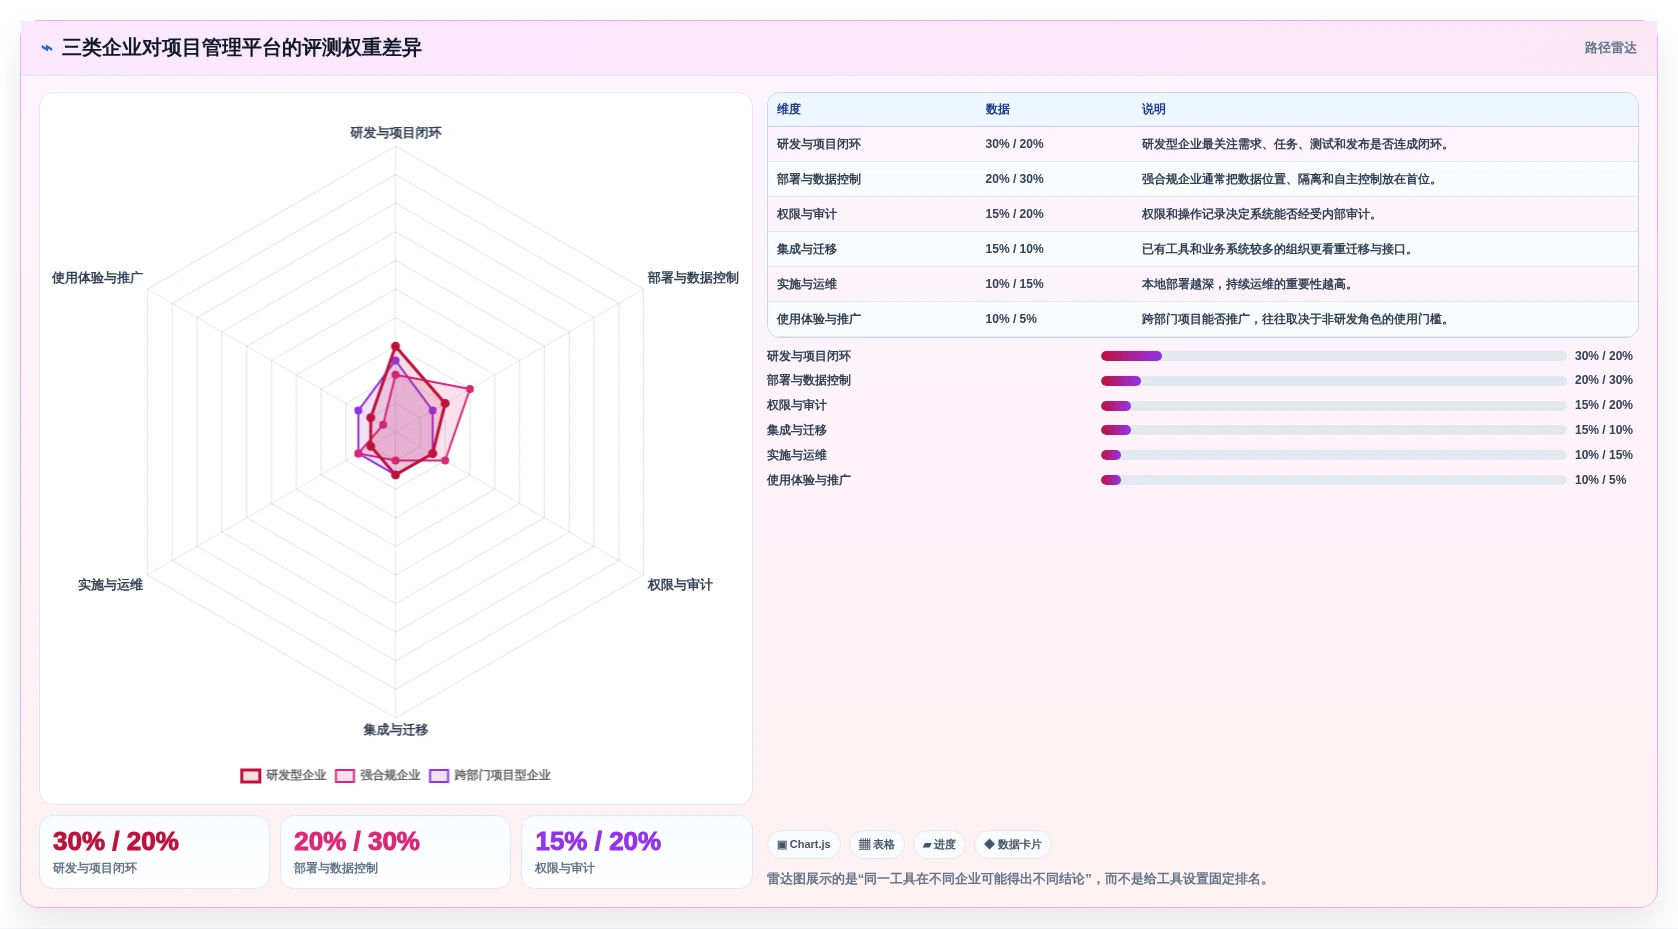Click the 集成与迁移 progress bar

(1333, 430)
